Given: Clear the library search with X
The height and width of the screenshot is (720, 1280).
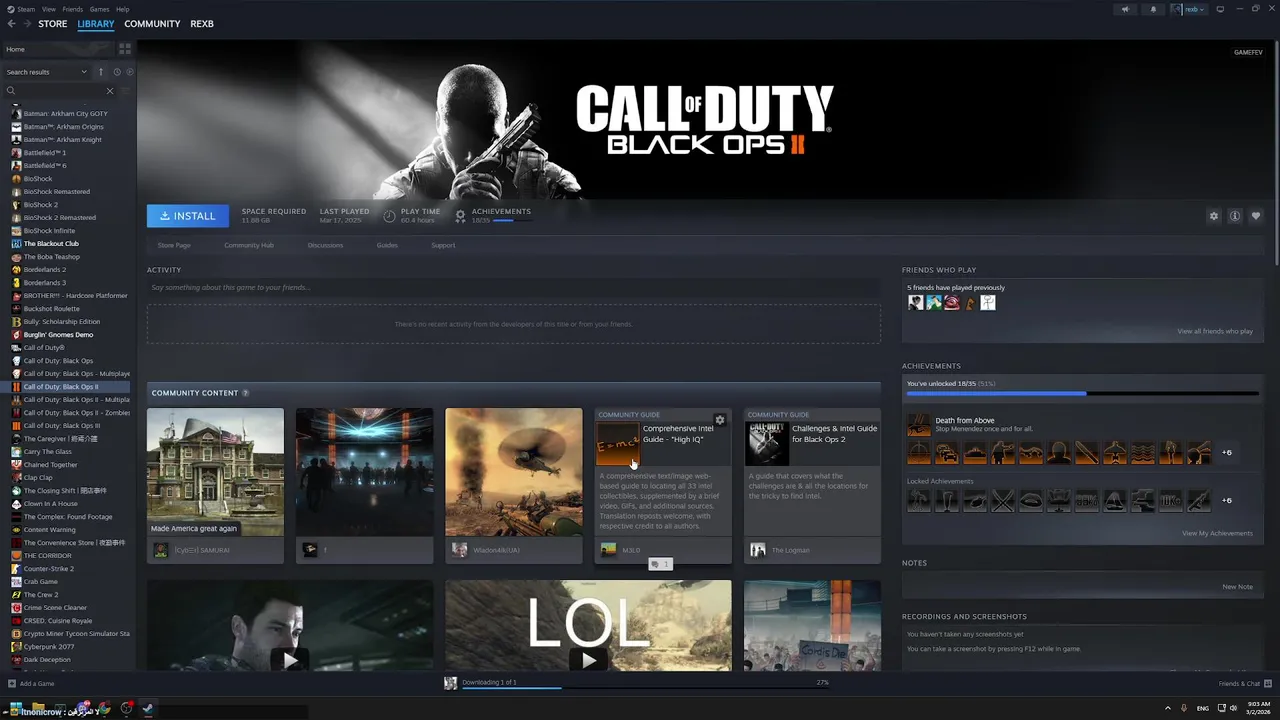Looking at the screenshot, I should 110,91.
